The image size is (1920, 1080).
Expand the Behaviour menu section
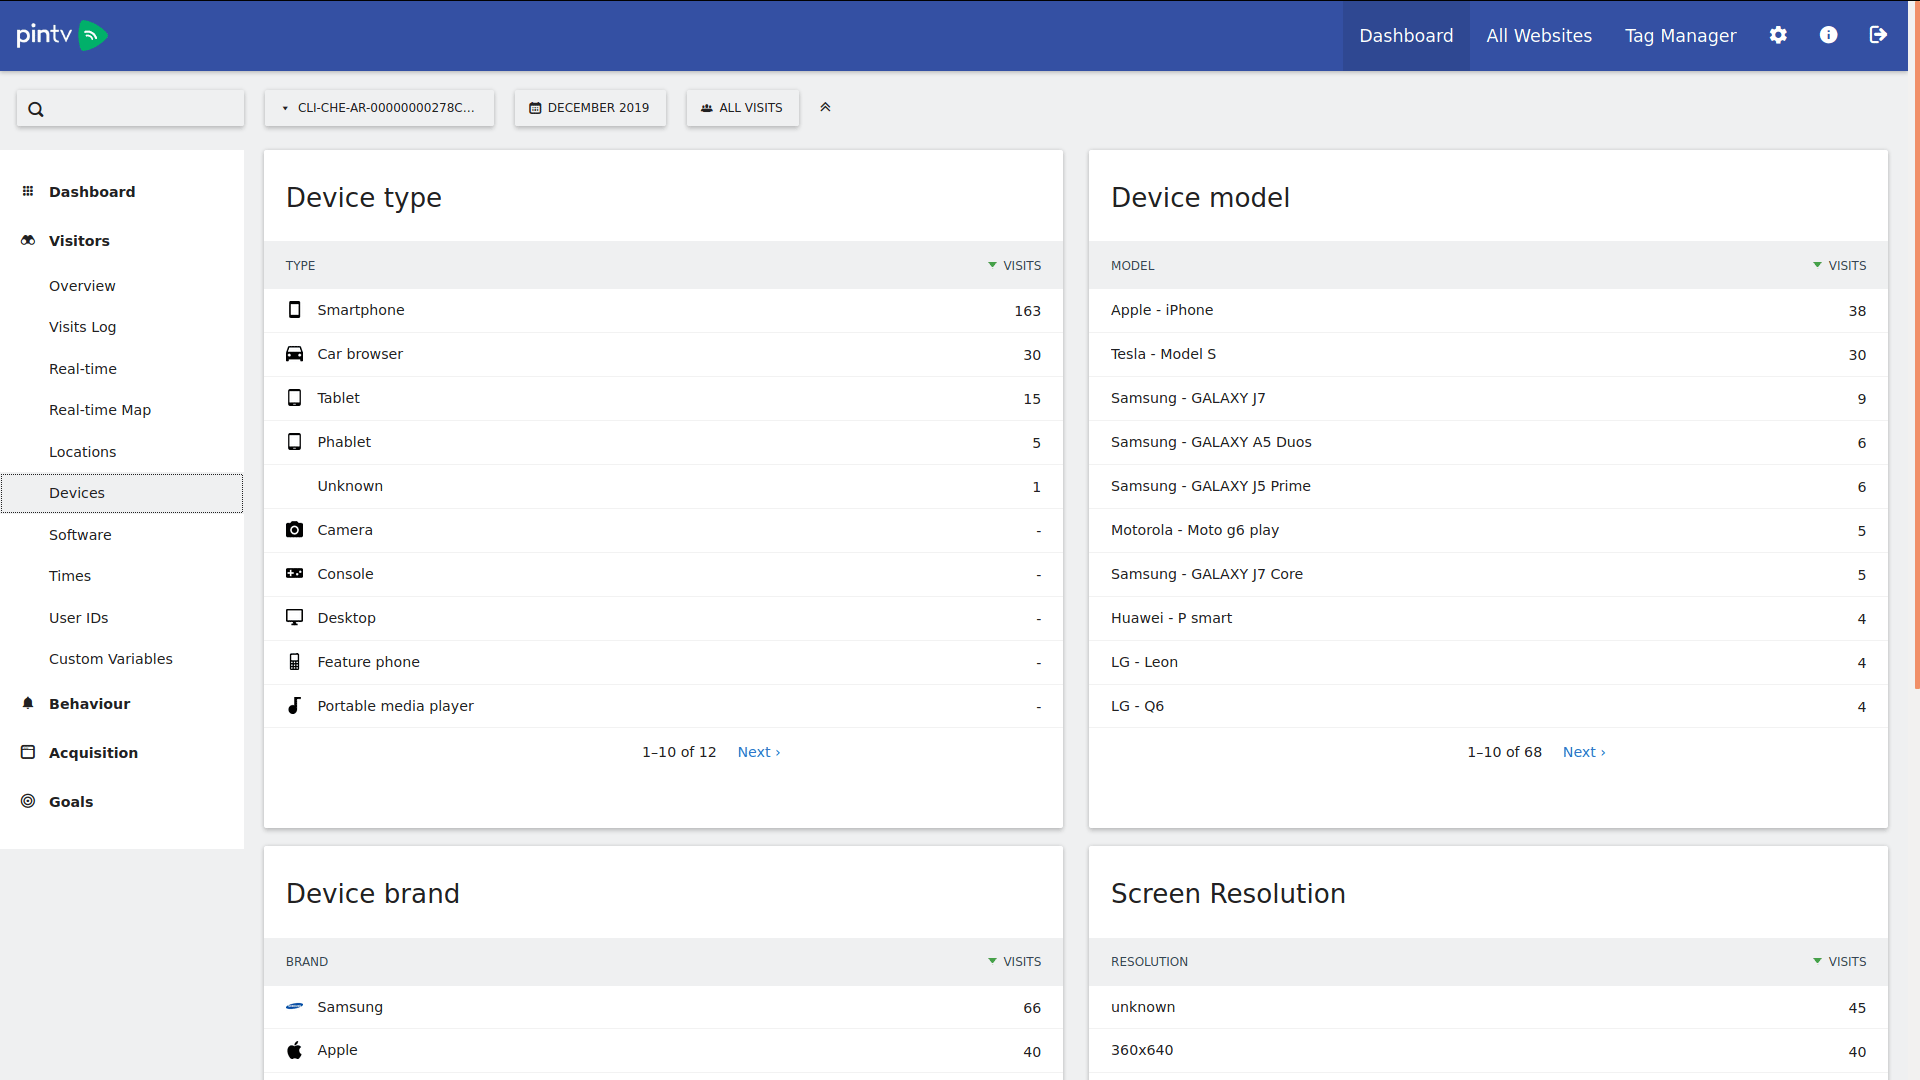(89, 704)
